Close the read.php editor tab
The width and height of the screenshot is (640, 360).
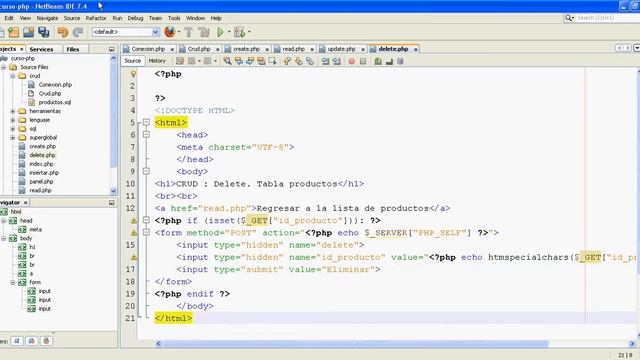tap(312, 49)
